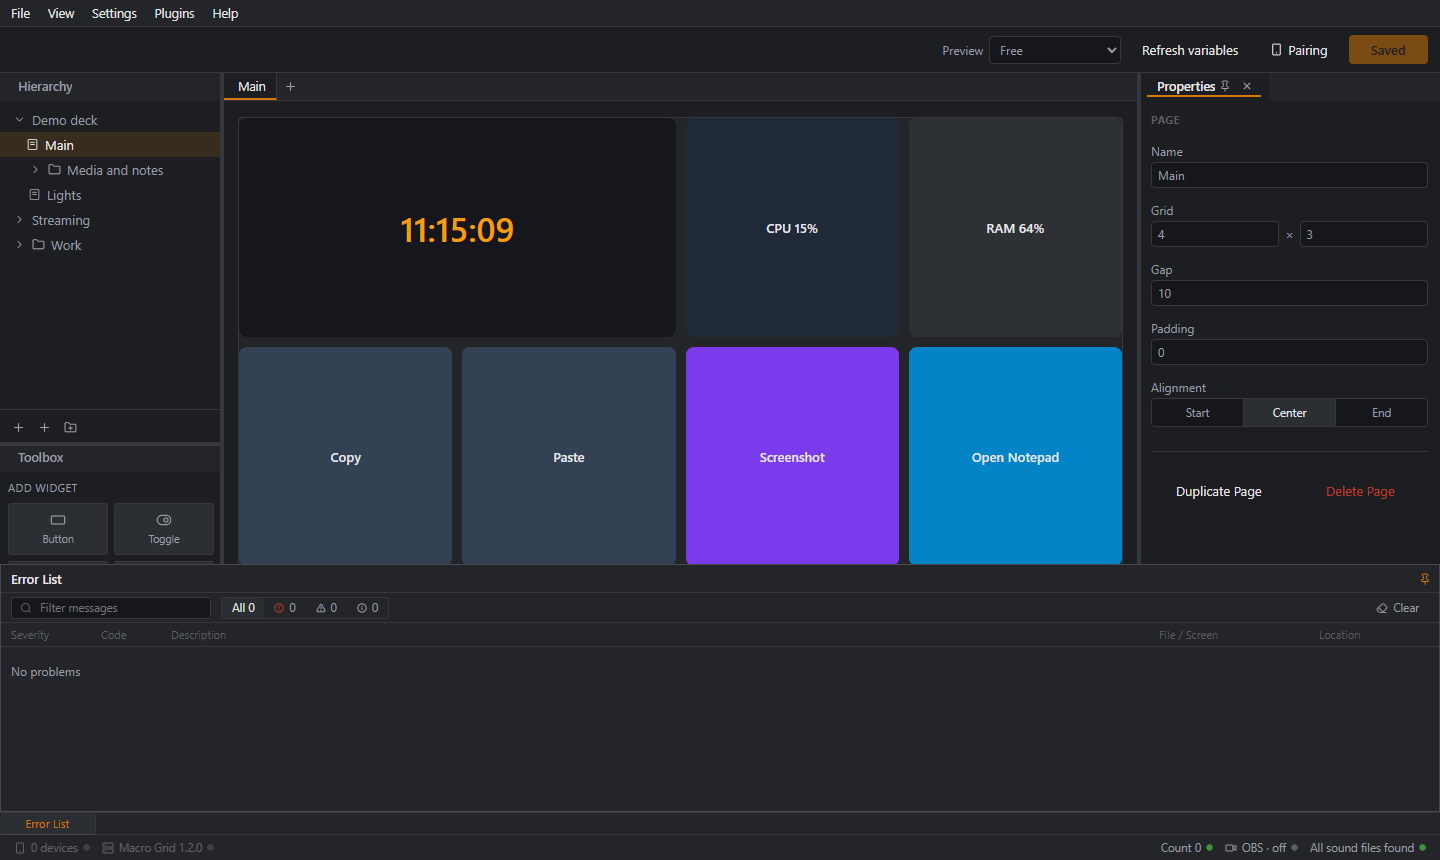Set alignment to Center

(1289, 413)
